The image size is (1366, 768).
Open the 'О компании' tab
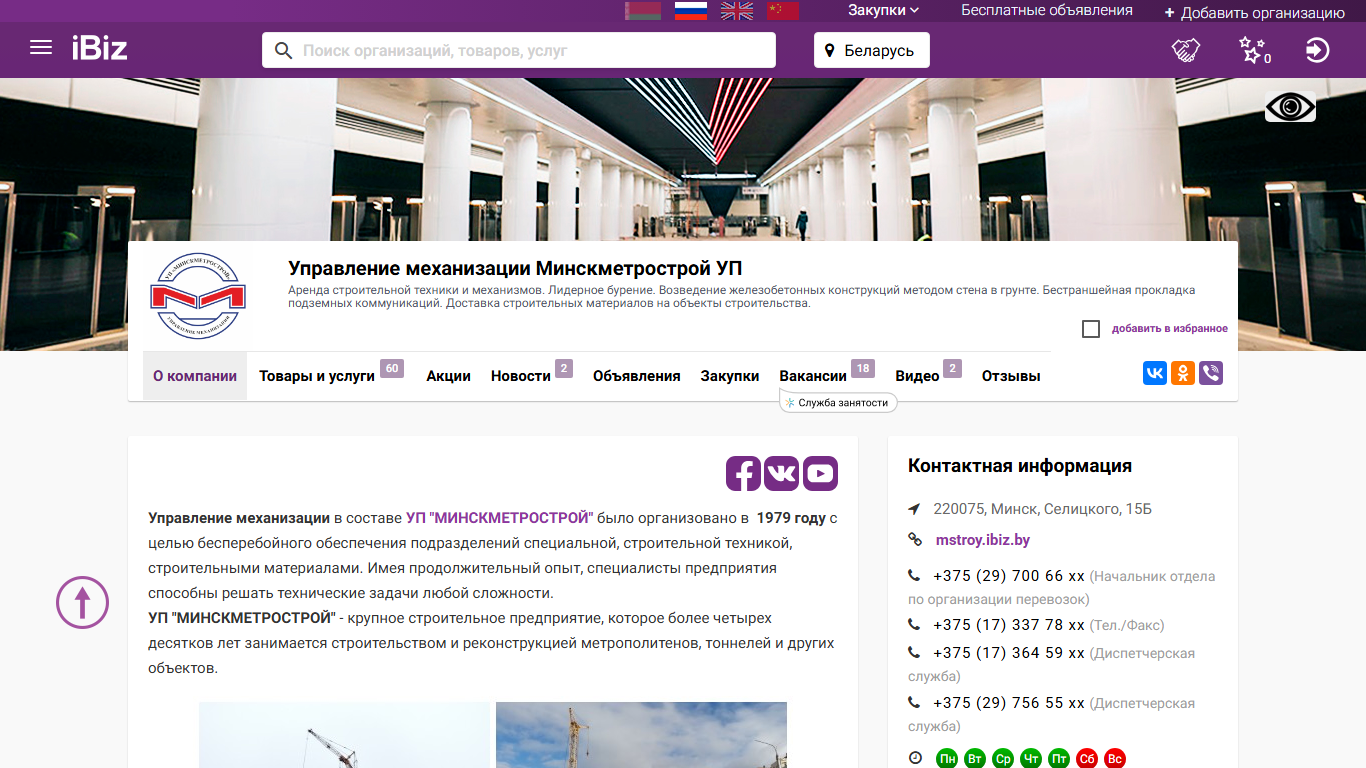195,376
